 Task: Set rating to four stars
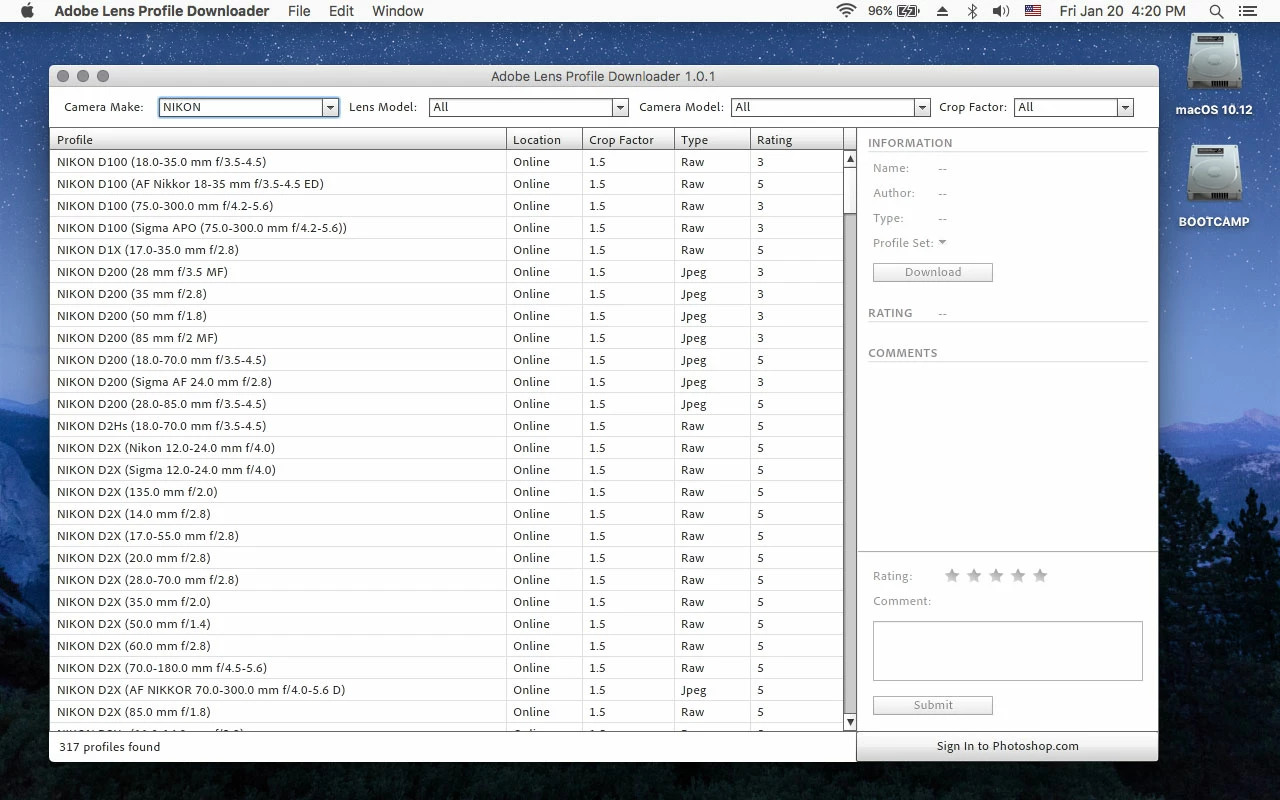tap(1018, 575)
